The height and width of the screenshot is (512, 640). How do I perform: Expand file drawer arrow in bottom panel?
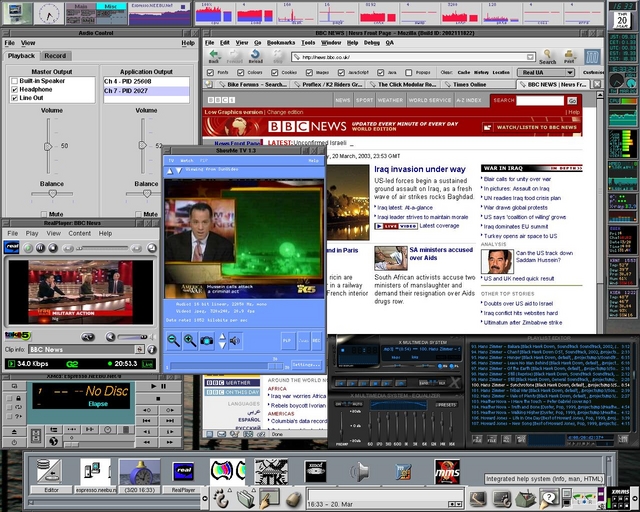[x=254, y=490]
